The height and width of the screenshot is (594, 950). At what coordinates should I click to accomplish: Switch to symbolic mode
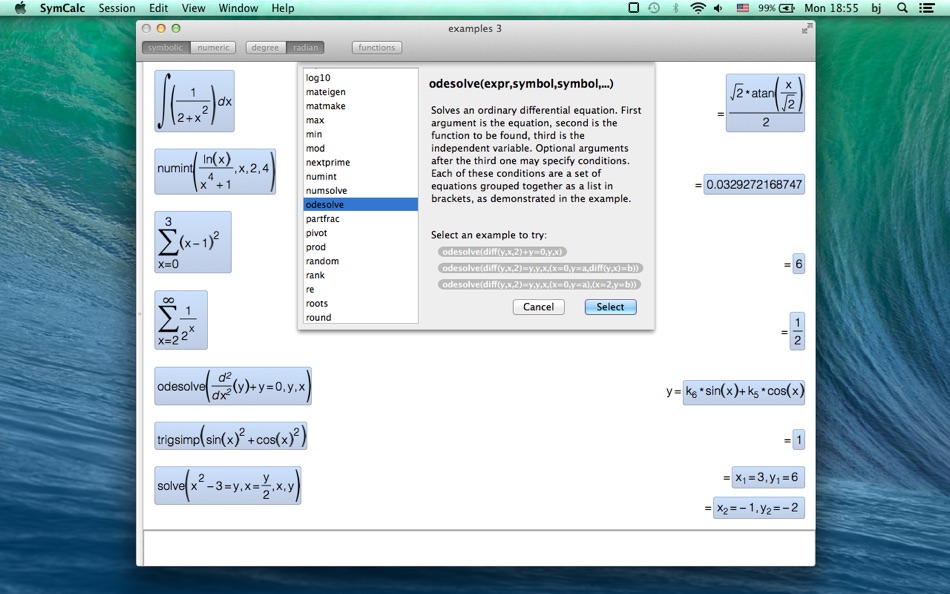tap(165, 47)
